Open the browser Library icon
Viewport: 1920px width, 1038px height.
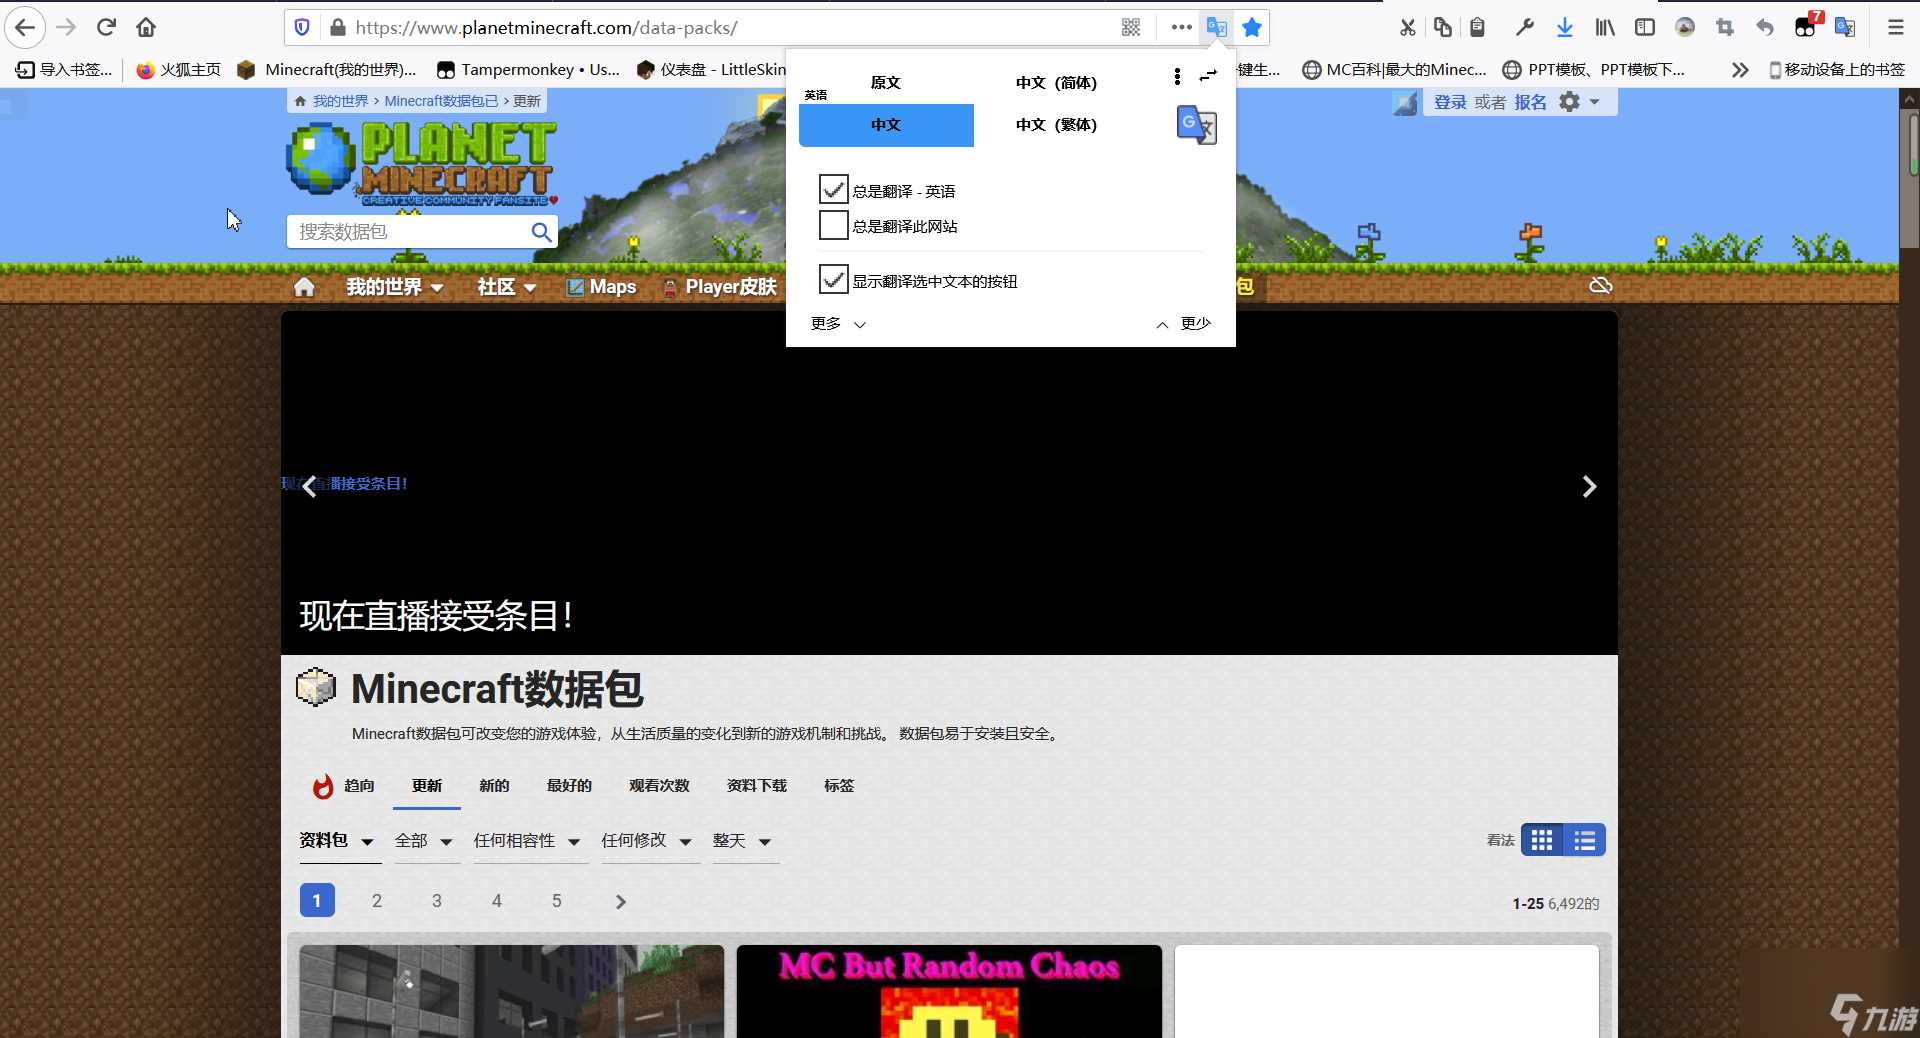pos(1603,27)
